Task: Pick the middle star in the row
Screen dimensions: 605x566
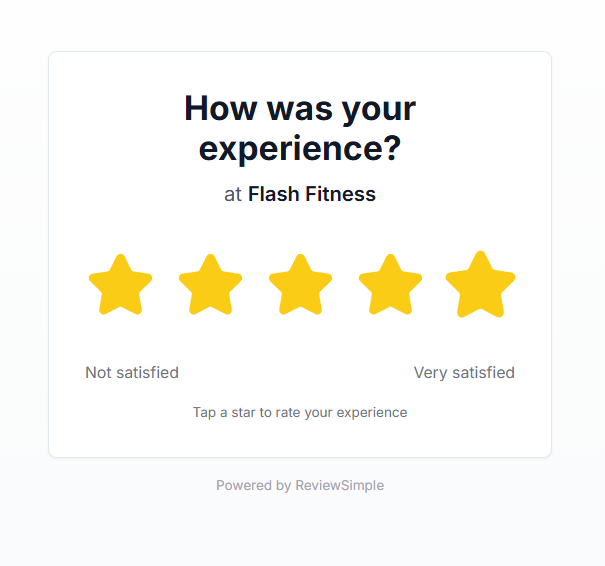Action: click(x=300, y=285)
